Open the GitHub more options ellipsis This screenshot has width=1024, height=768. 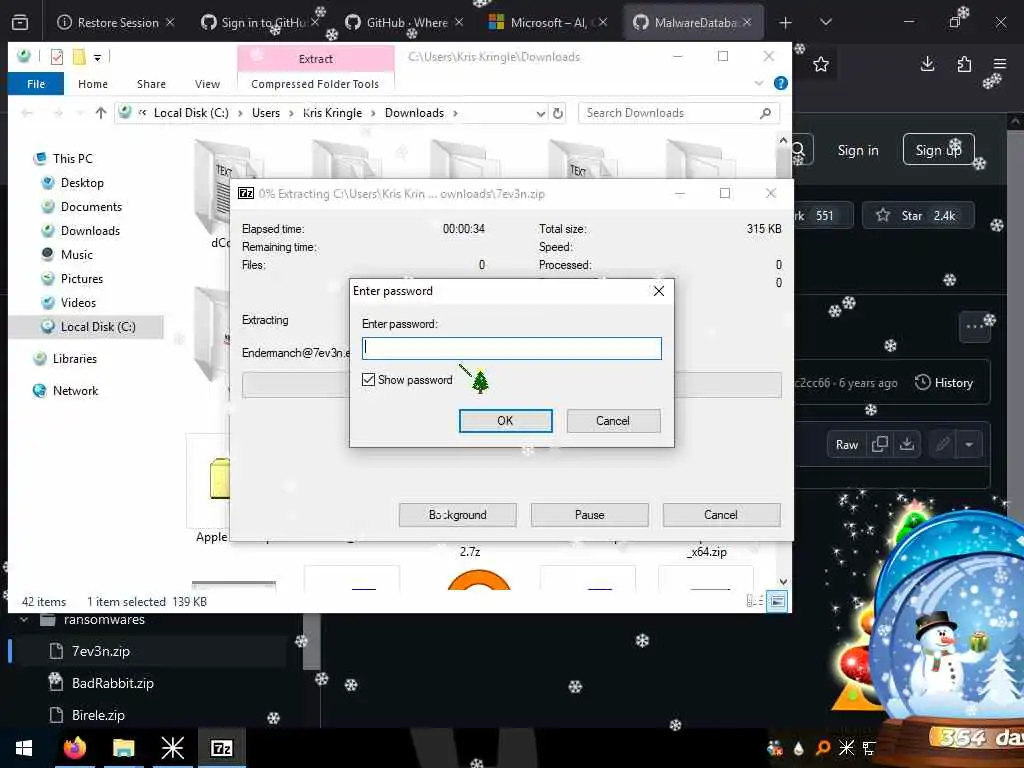[974, 327]
